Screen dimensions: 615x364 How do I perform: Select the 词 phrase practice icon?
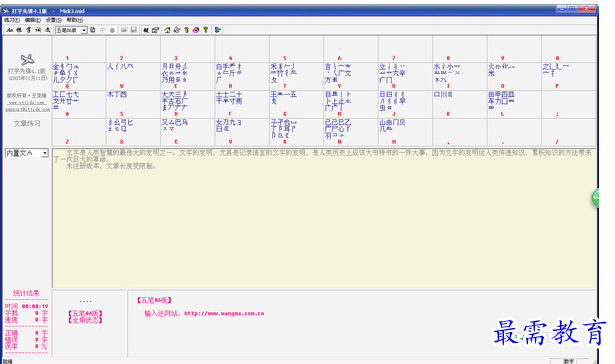tap(38, 30)
